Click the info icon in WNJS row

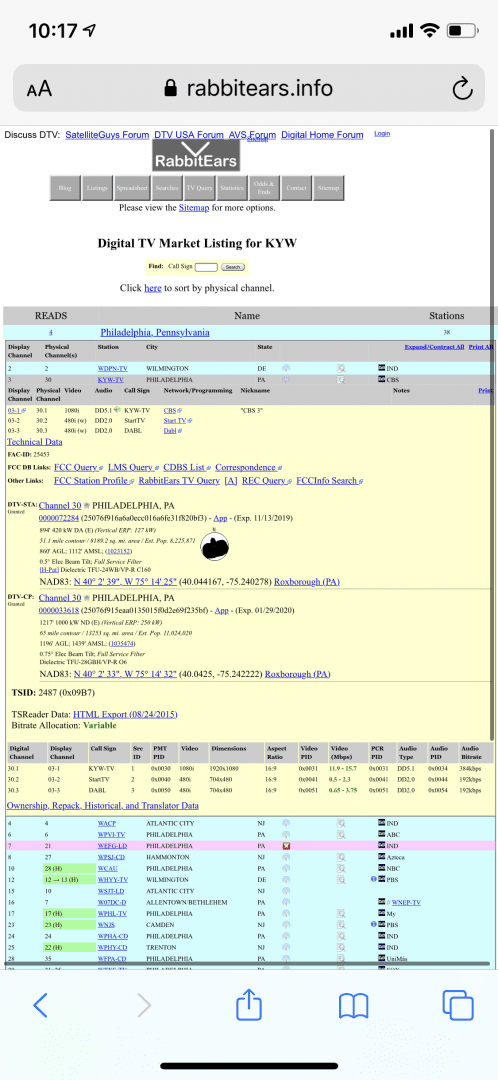click(373, 924)
